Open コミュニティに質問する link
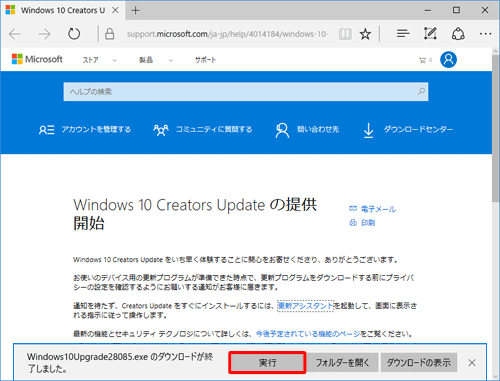The image size is (500, 381). pyautogui.click(x=214, y=129)
